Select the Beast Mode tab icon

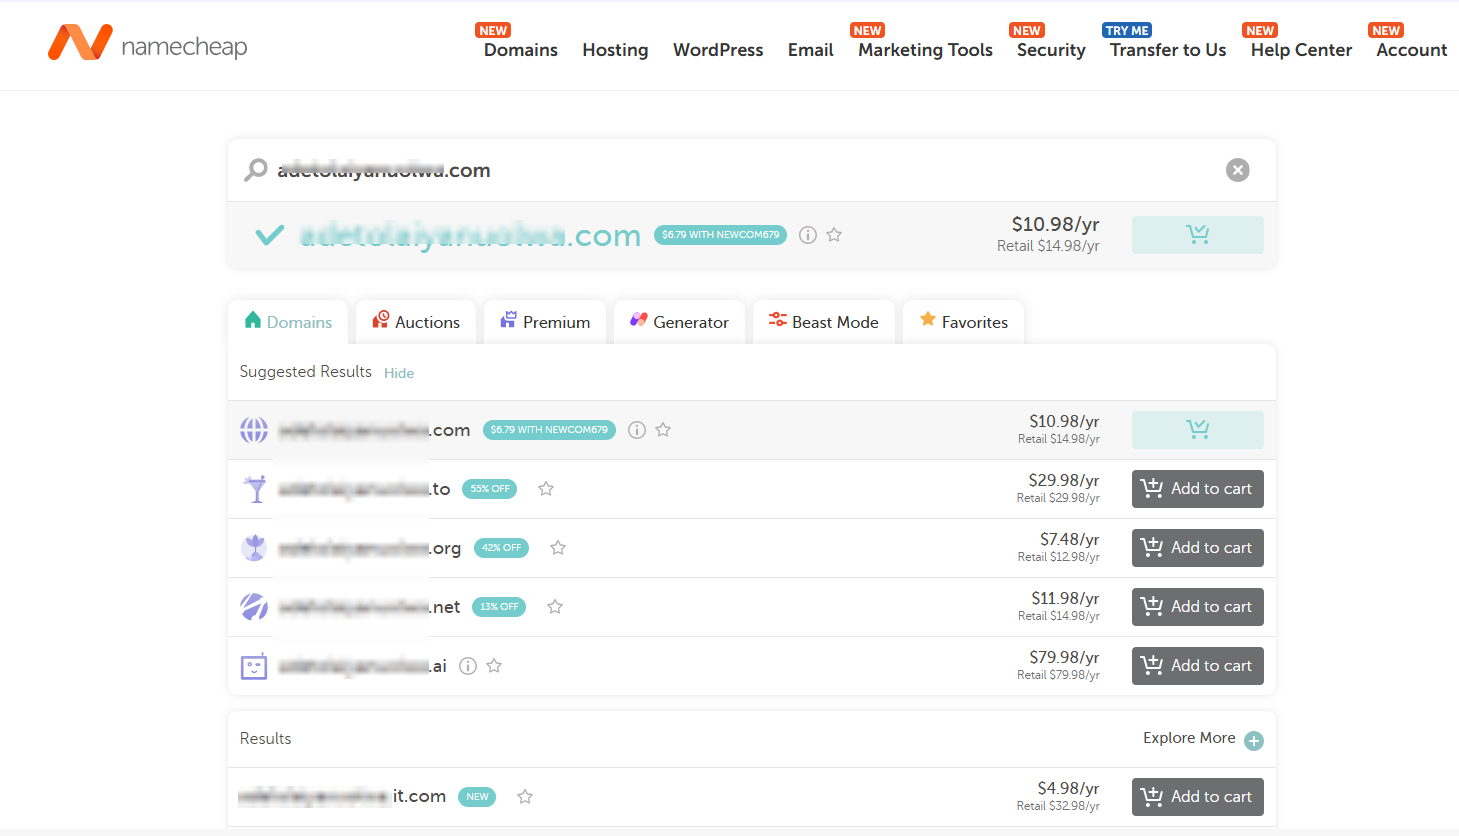click(x=777, y=321)
